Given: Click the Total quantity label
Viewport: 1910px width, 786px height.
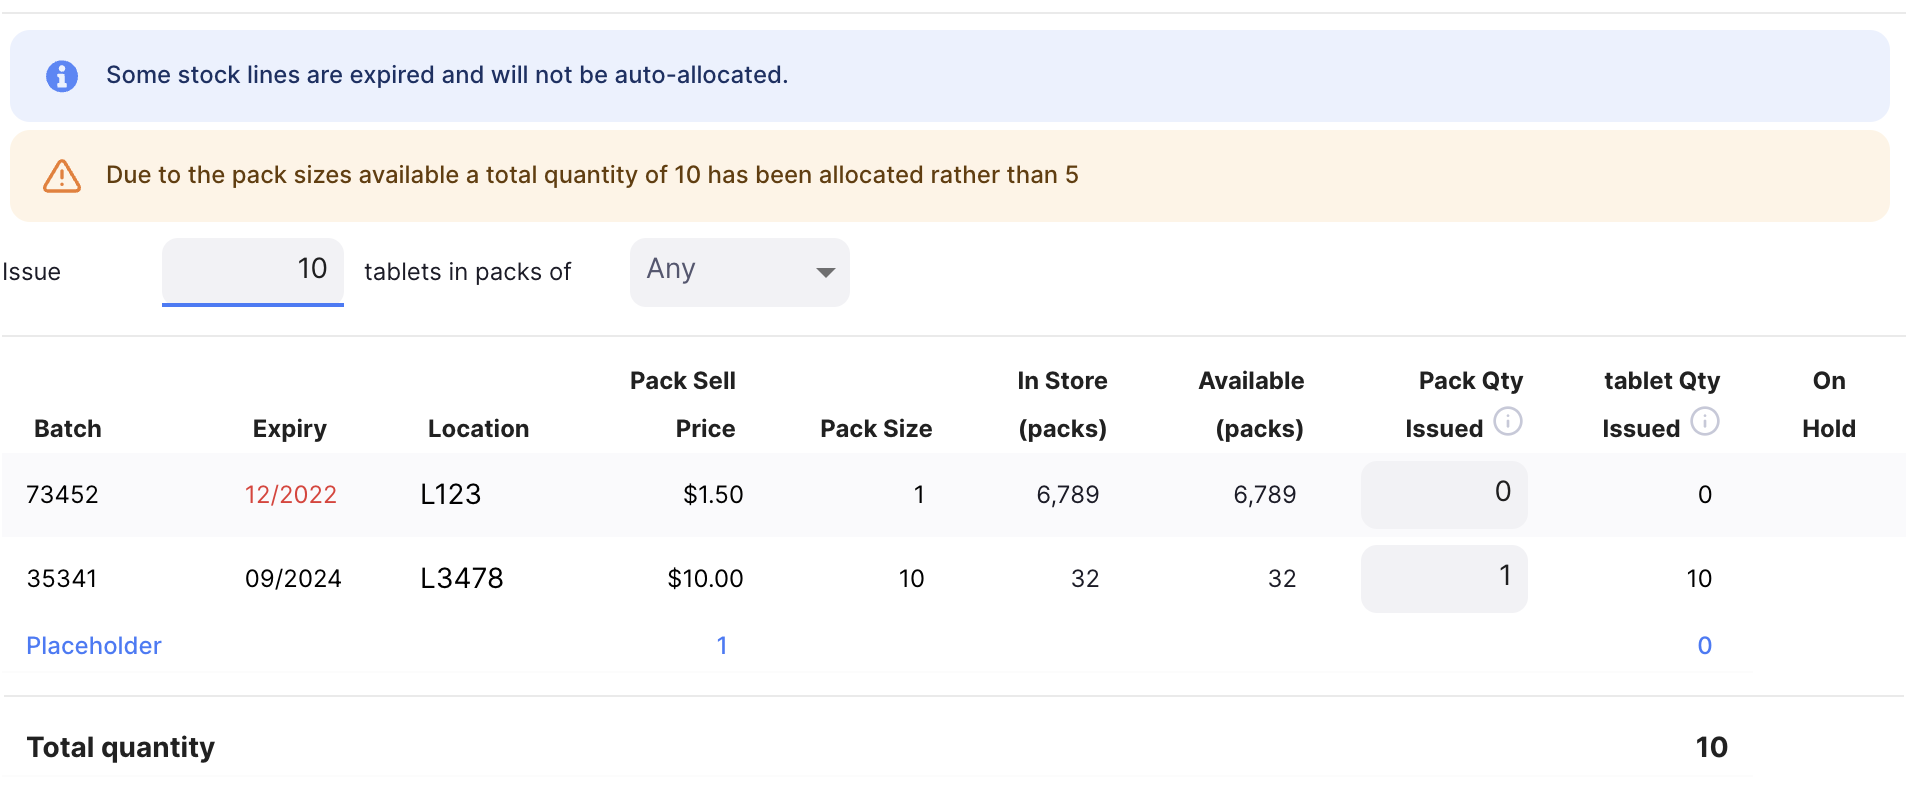Looking at the screenshot, I should point(121,748).
